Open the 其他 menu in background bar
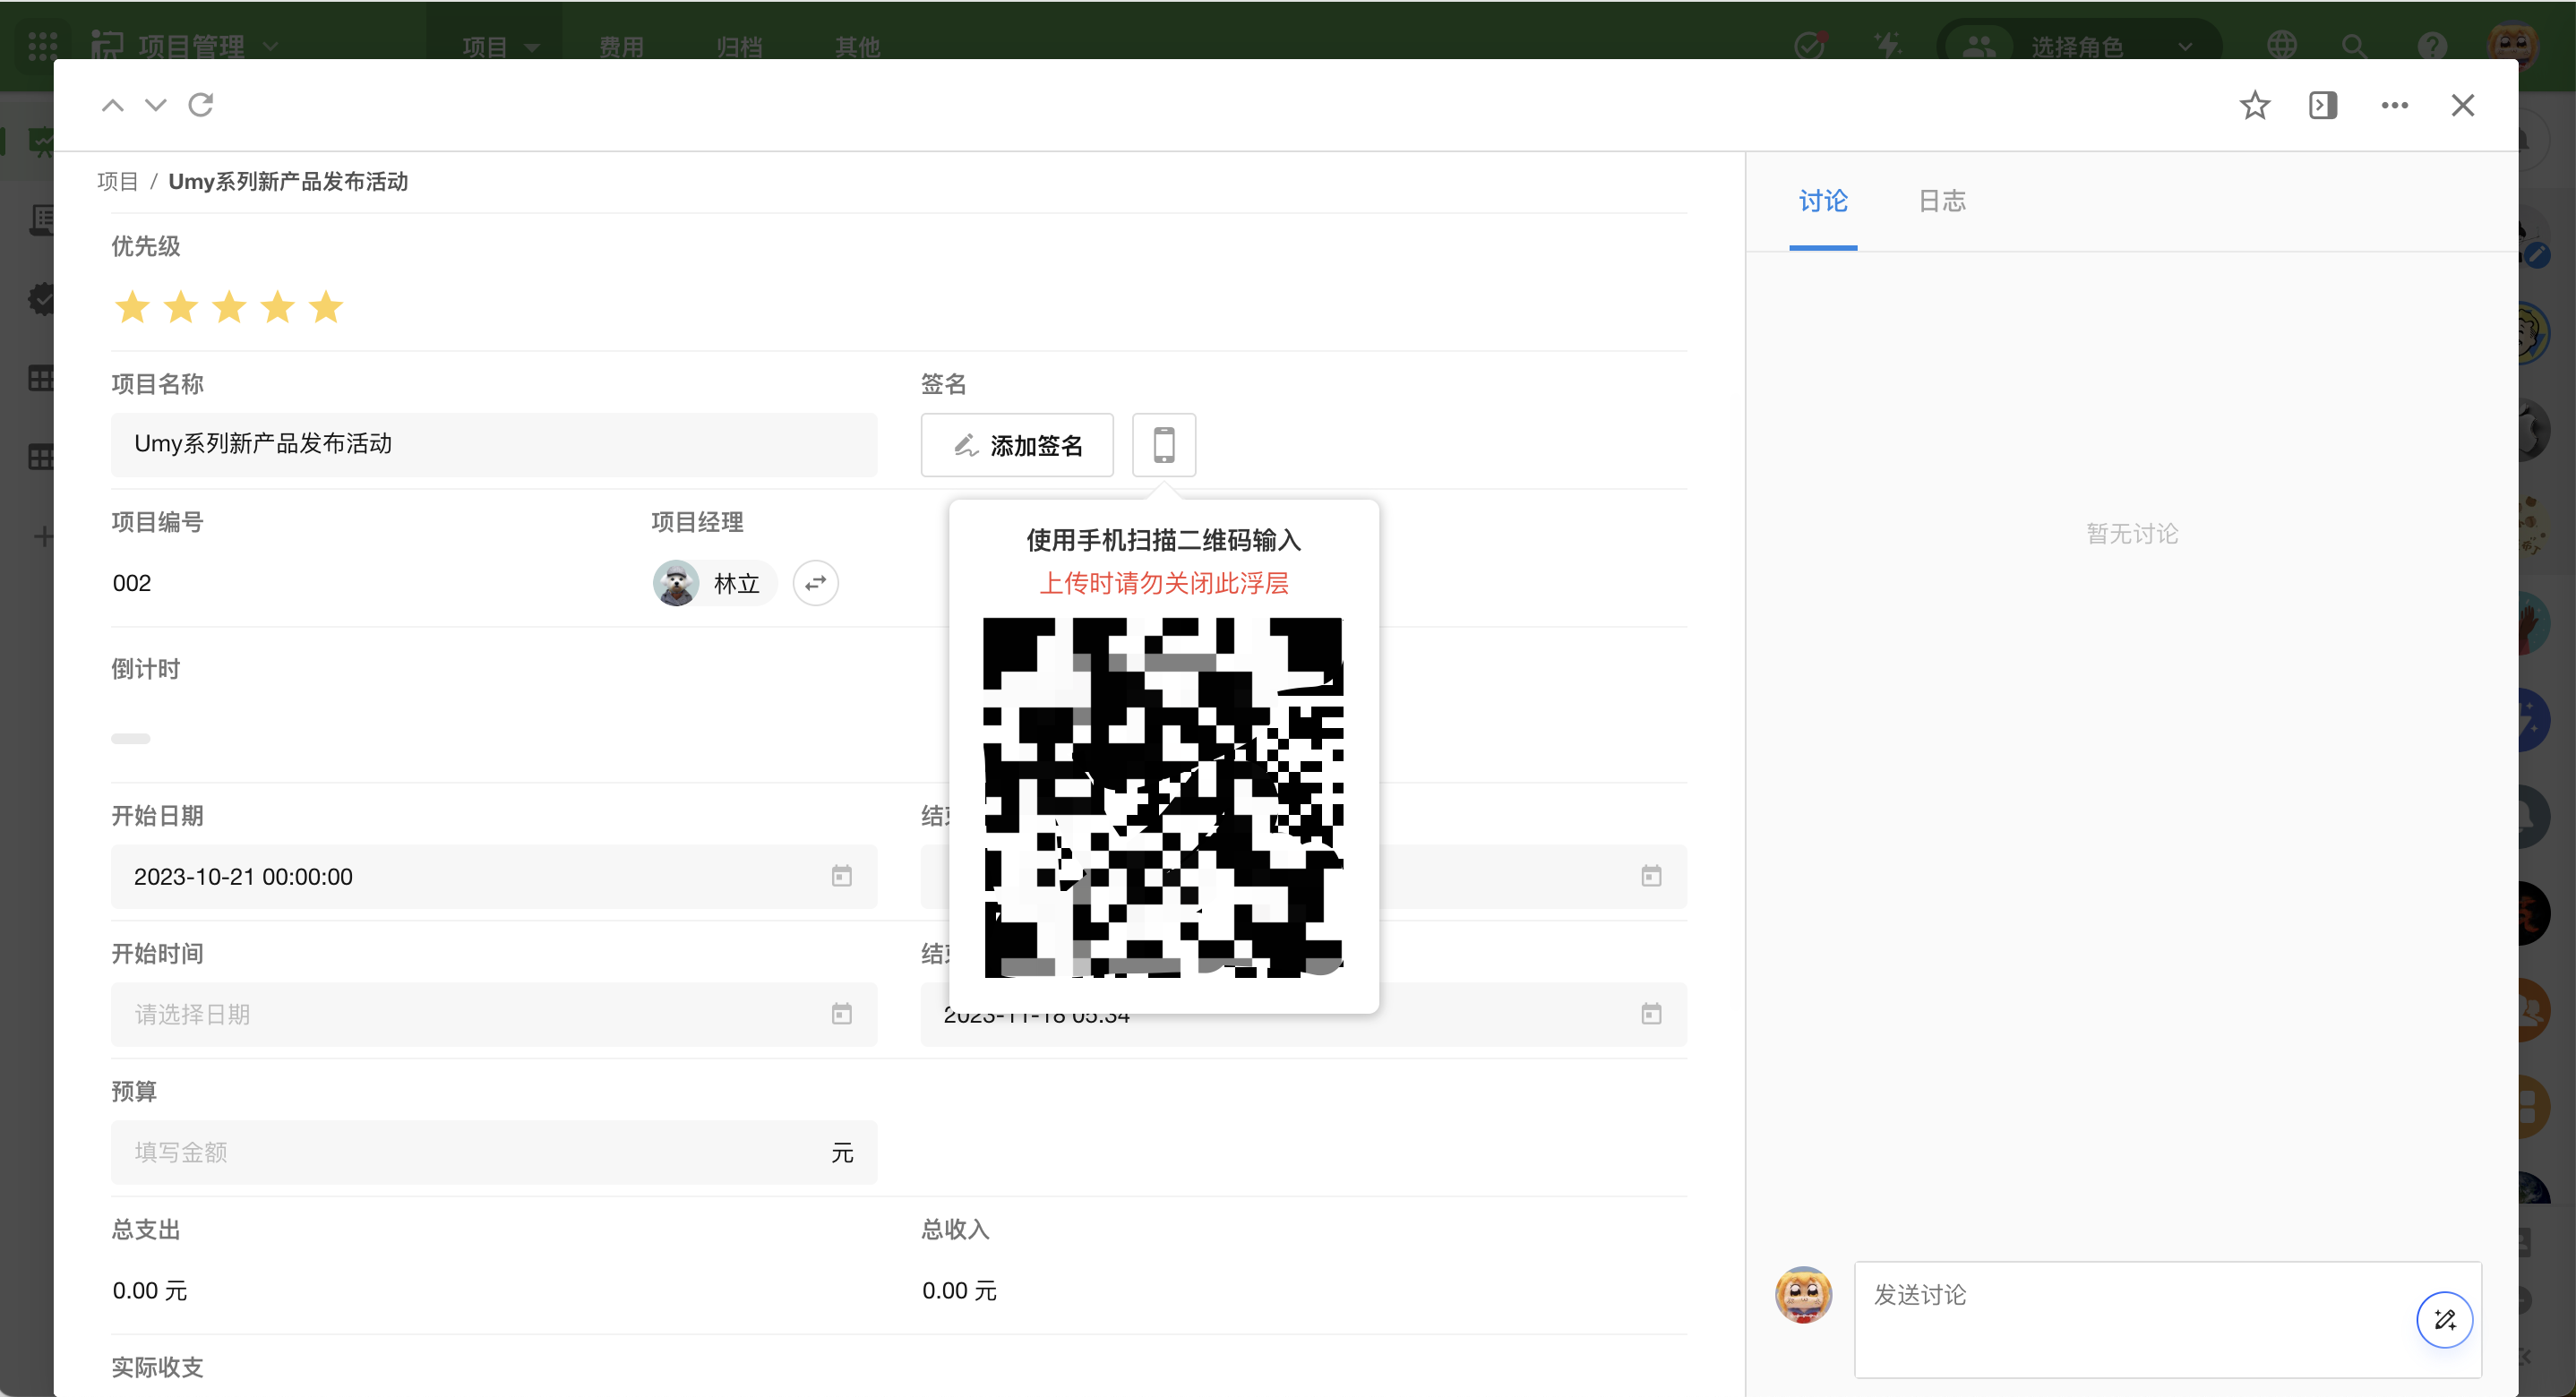This screenshot has width=2576, height=1397. pyautogui.click(x=858, y=46)
